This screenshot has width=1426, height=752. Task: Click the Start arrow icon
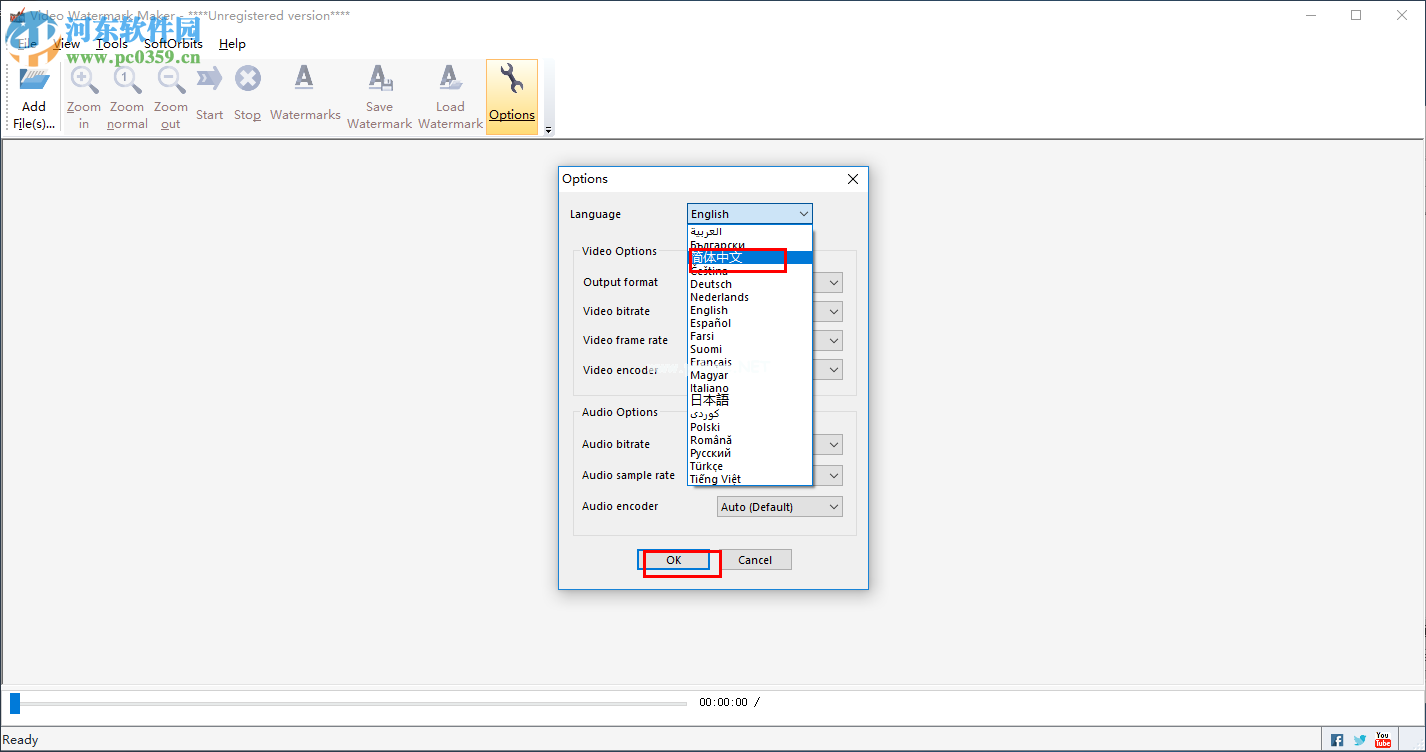209,79
